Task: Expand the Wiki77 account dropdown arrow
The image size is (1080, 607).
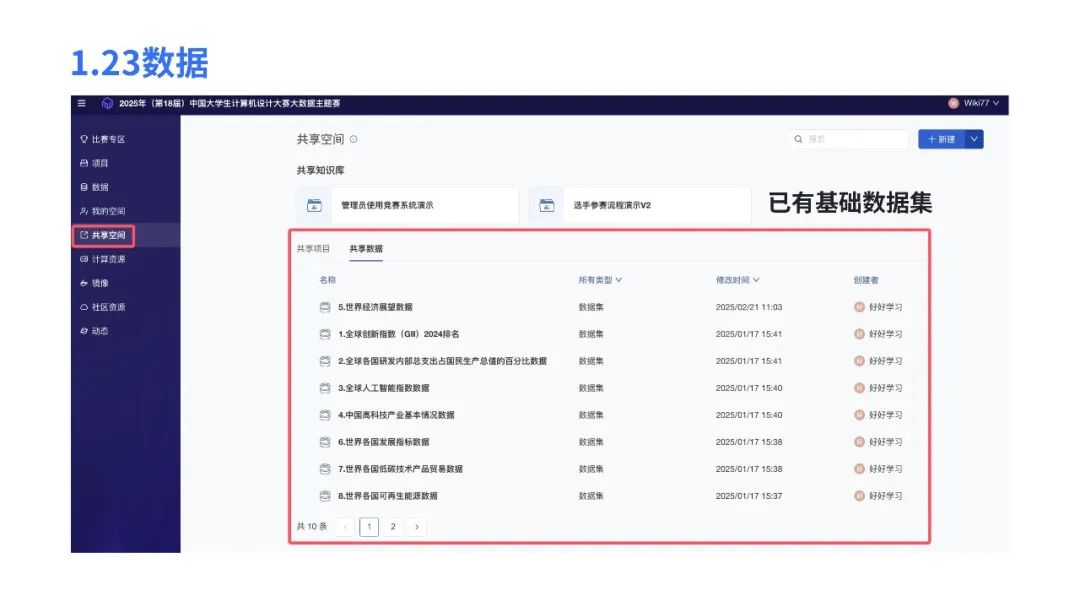Action: [996, 103]
